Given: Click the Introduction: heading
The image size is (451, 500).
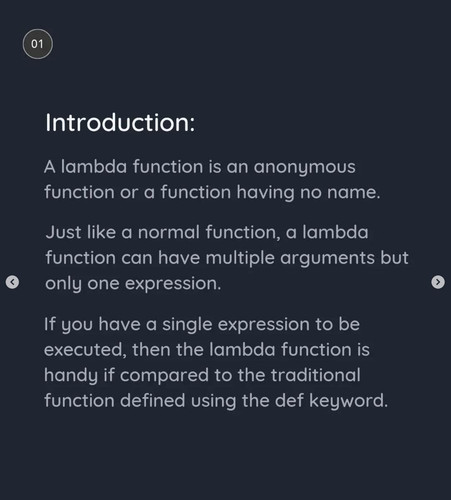Looking at the screenshot, I should [120, 122].
